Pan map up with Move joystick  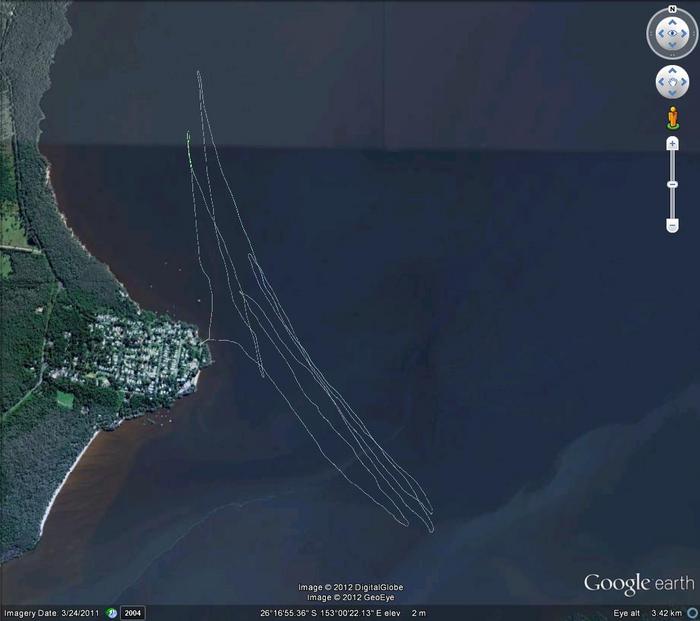[x=672, y=71]
